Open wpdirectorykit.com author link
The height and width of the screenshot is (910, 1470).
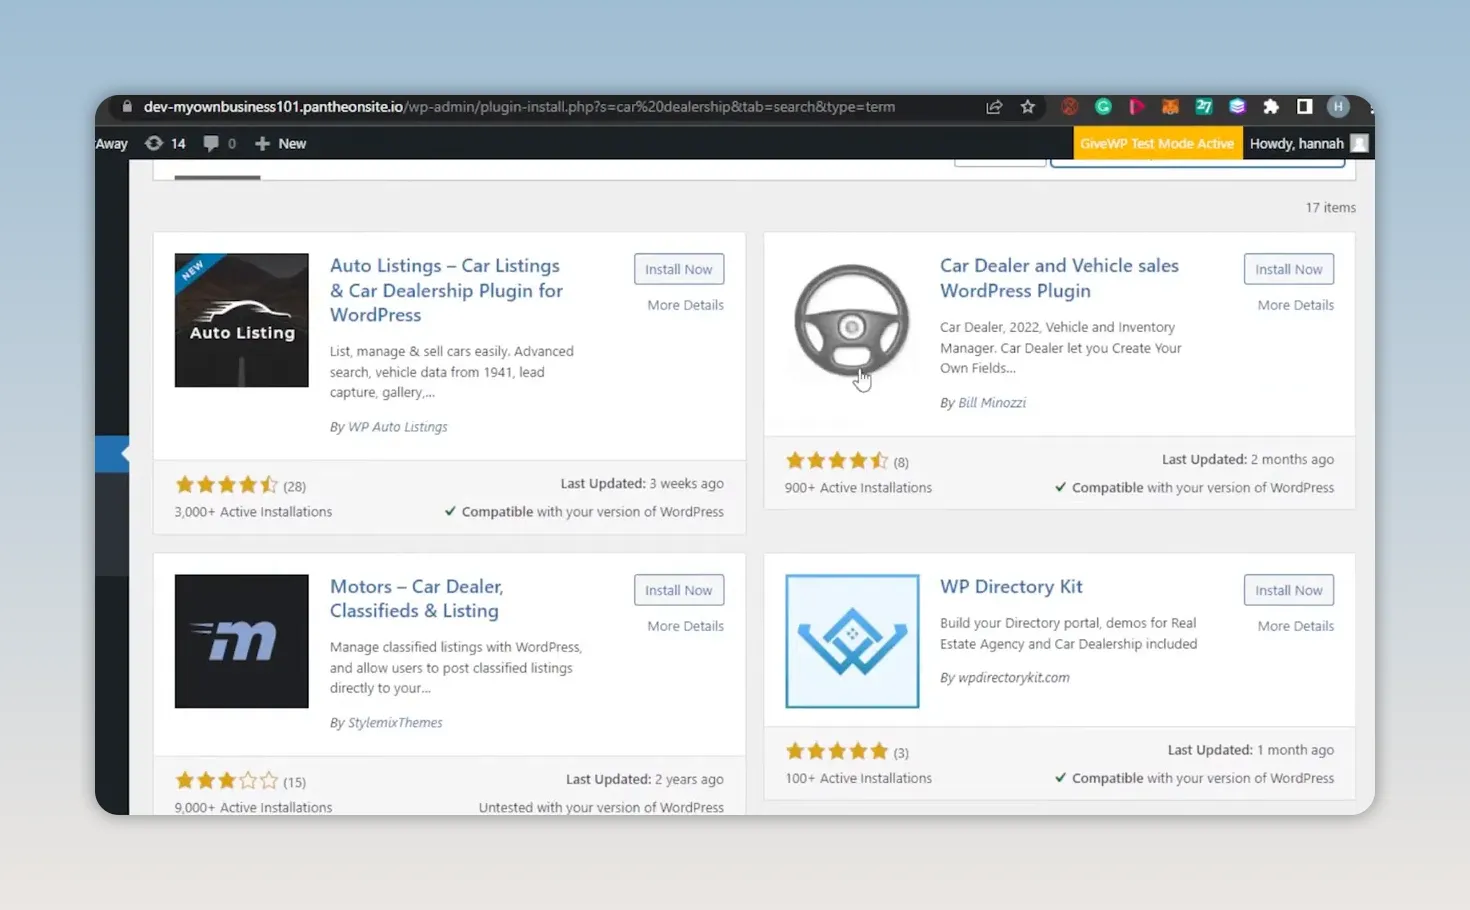click(x=1013, y=678)
